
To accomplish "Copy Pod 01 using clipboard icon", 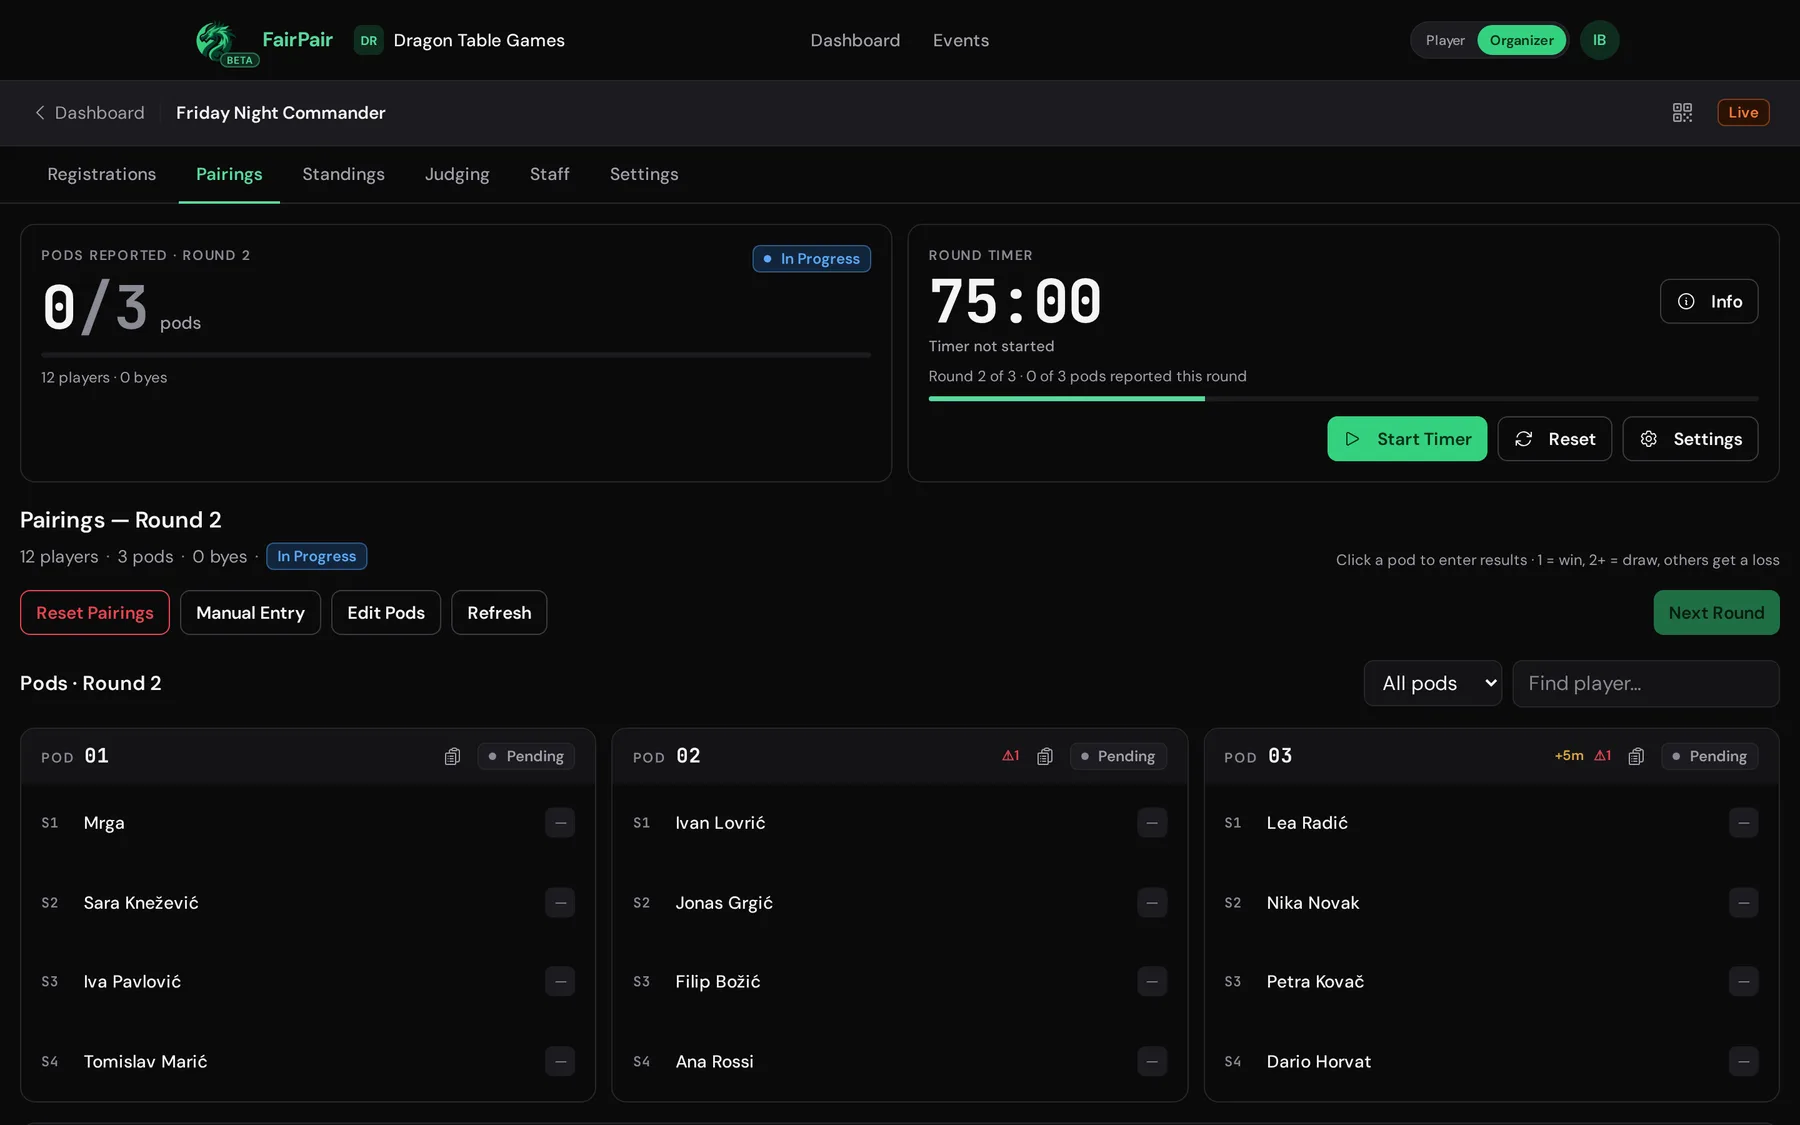I will click(452, 757).
